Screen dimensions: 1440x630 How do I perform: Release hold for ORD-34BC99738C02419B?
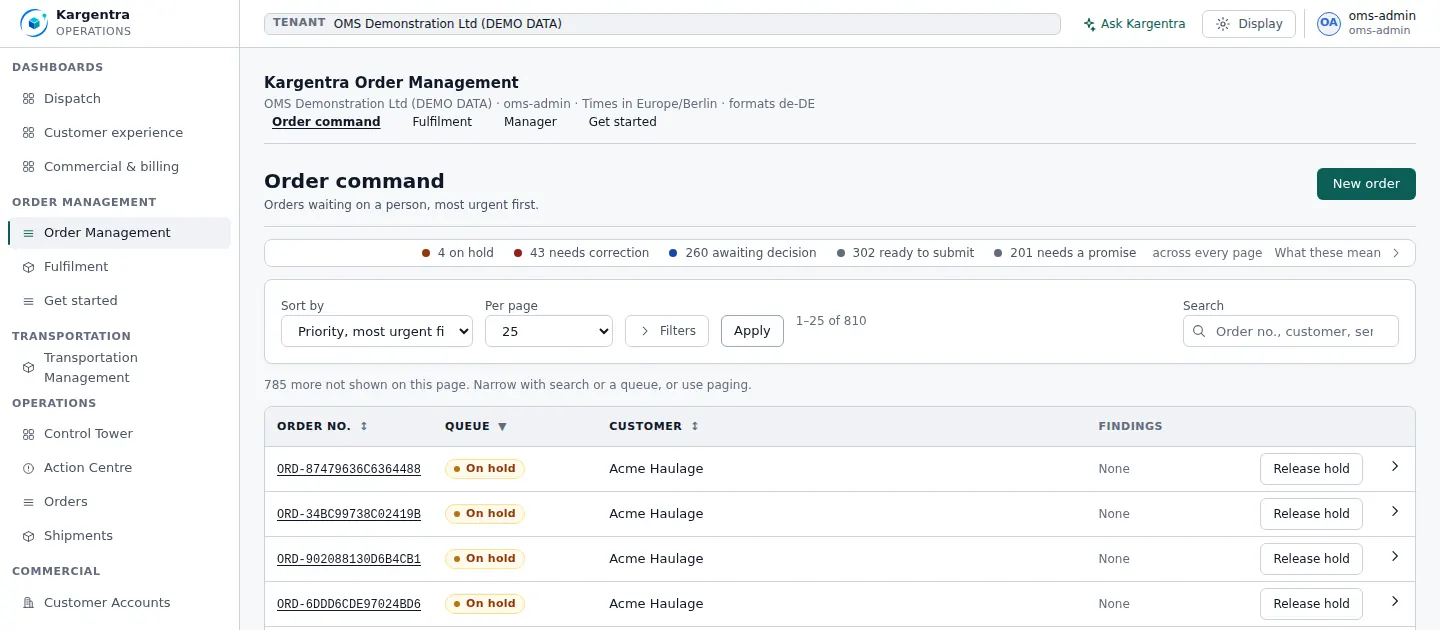point(1311,514)
